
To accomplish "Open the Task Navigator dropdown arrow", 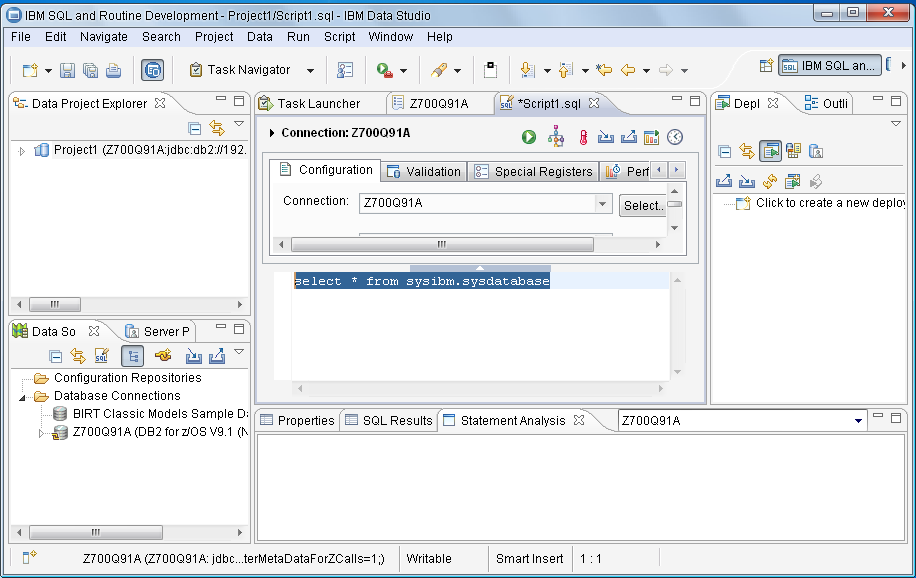I will [x=310, y=71].
